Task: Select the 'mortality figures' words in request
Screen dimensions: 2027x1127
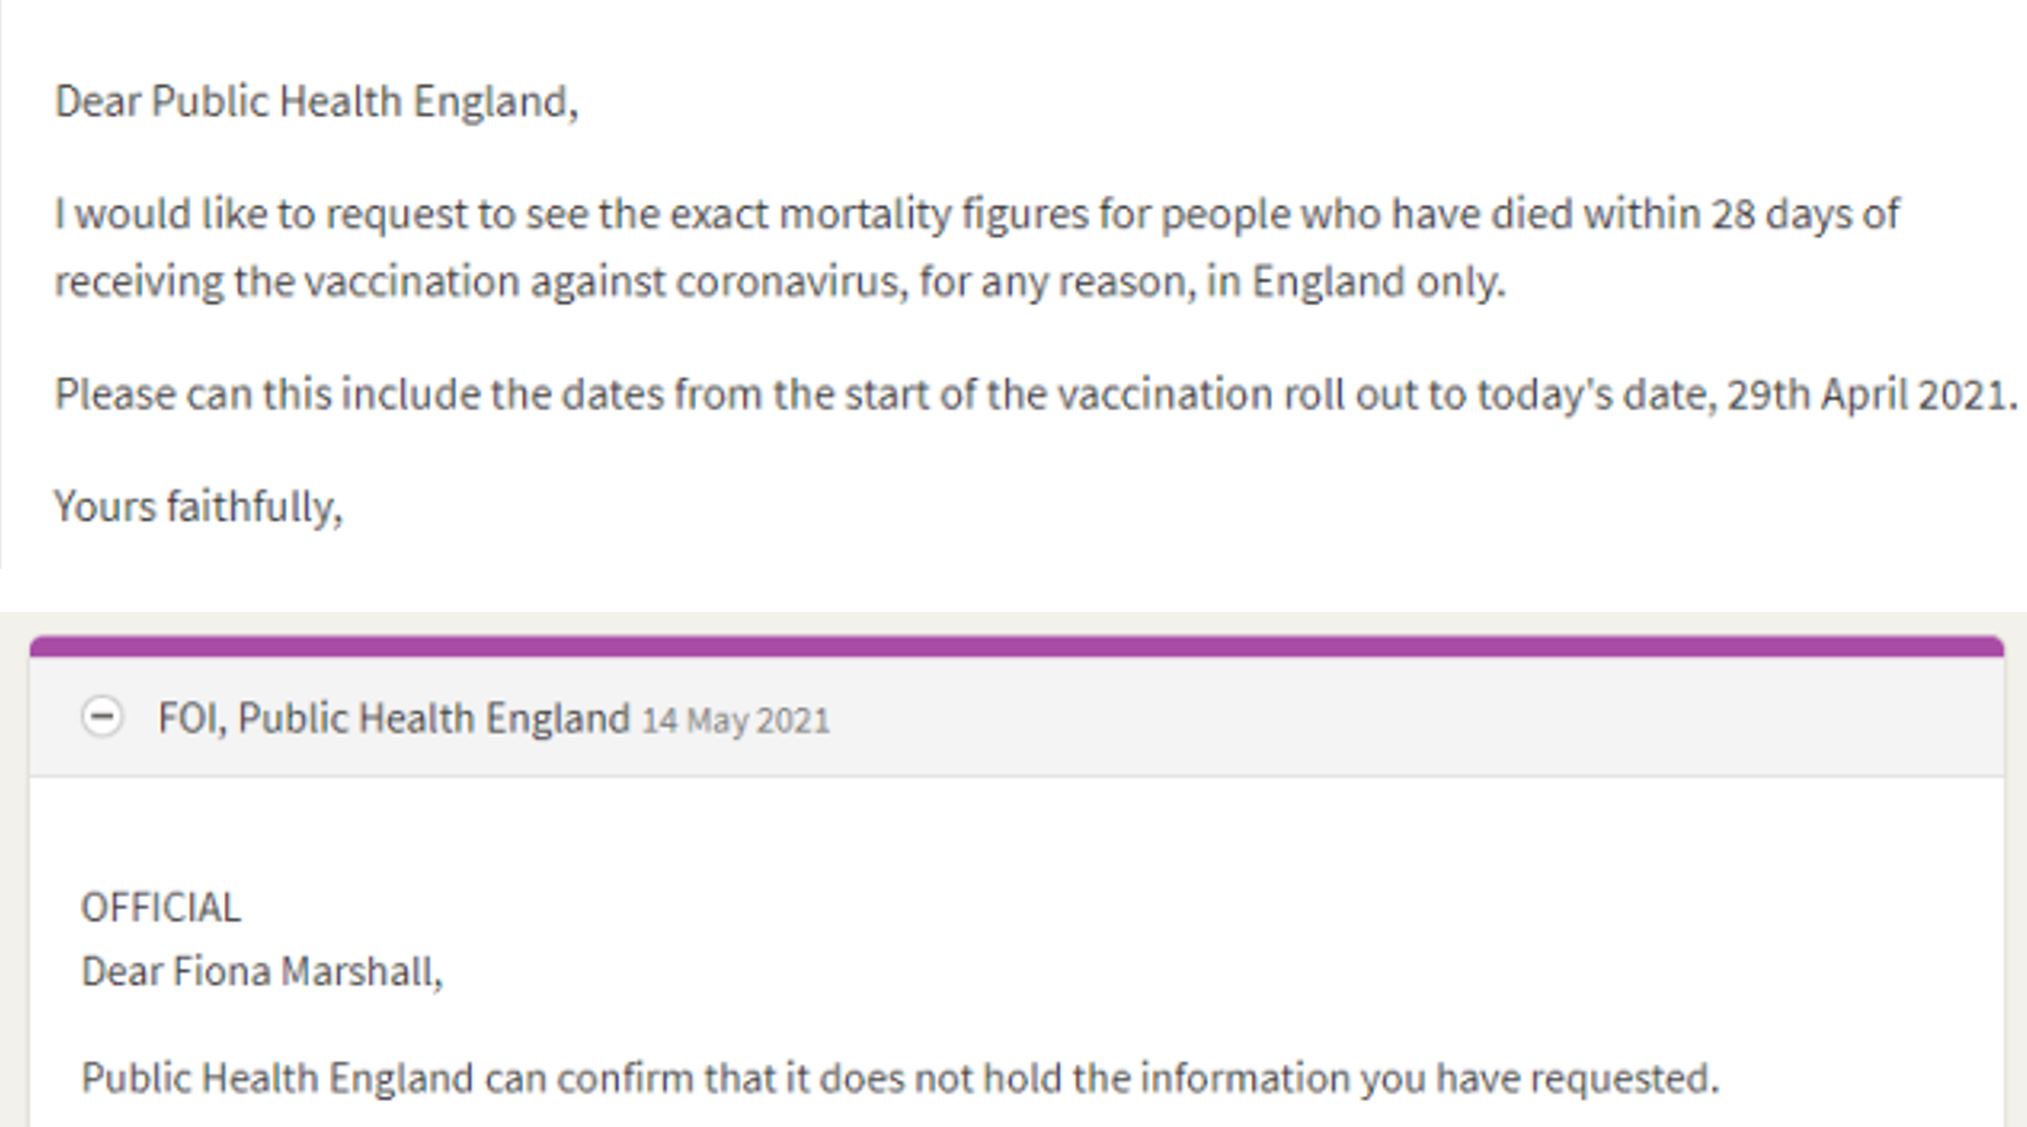Action: click(x=933, y=214)
